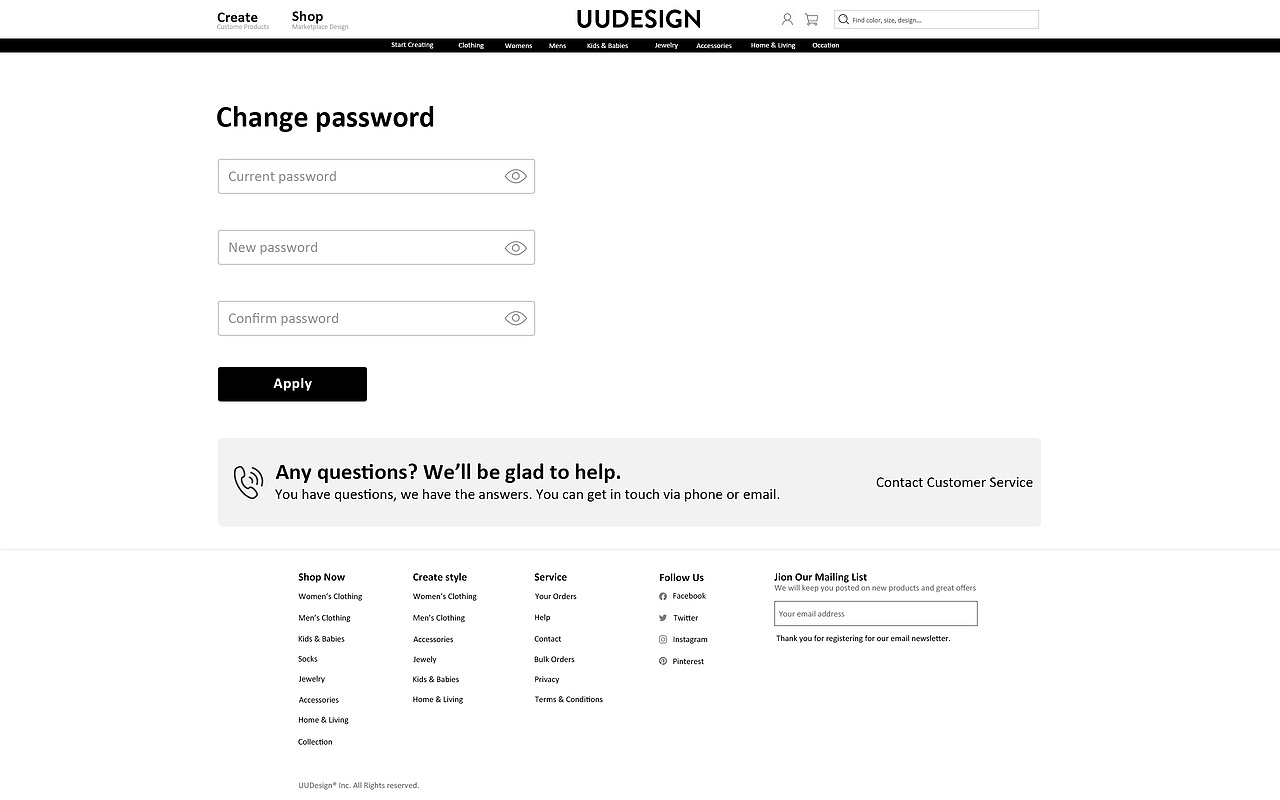Open the Jewelry navigation menu
Screen dimensions: 1280x800
coord(666,46)
